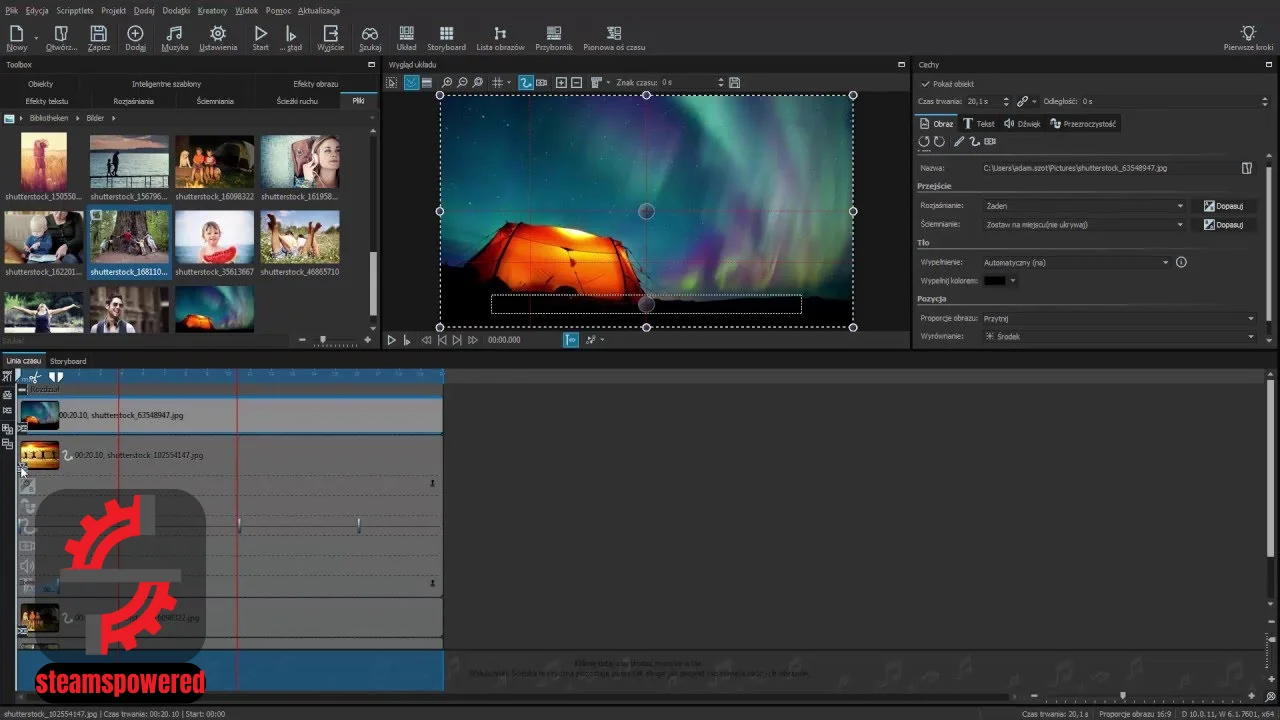The image size is (1280, 720).
Task: Open Rozjaśnianie dropdown set to Żaden
Action: pos(1085,206)
